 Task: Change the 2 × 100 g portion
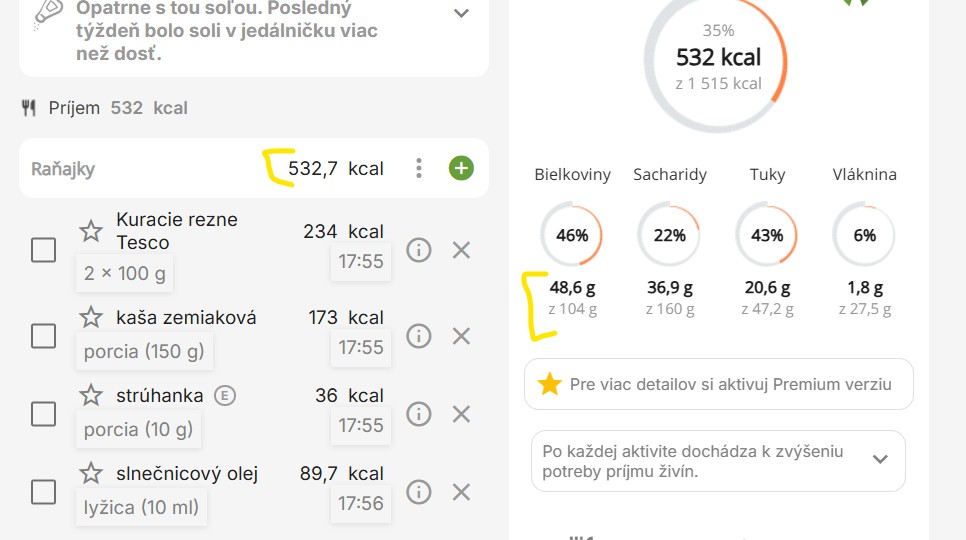pyautogui.click(x=125, y=273)
